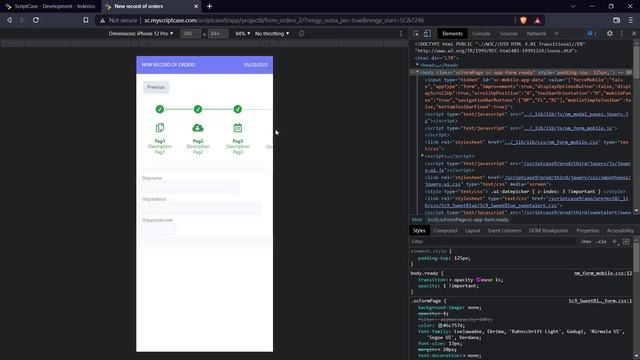Open the Brave Shields lion icon
Image resolution: width=640 pixels, height=360 pixels.
(523, 20)
